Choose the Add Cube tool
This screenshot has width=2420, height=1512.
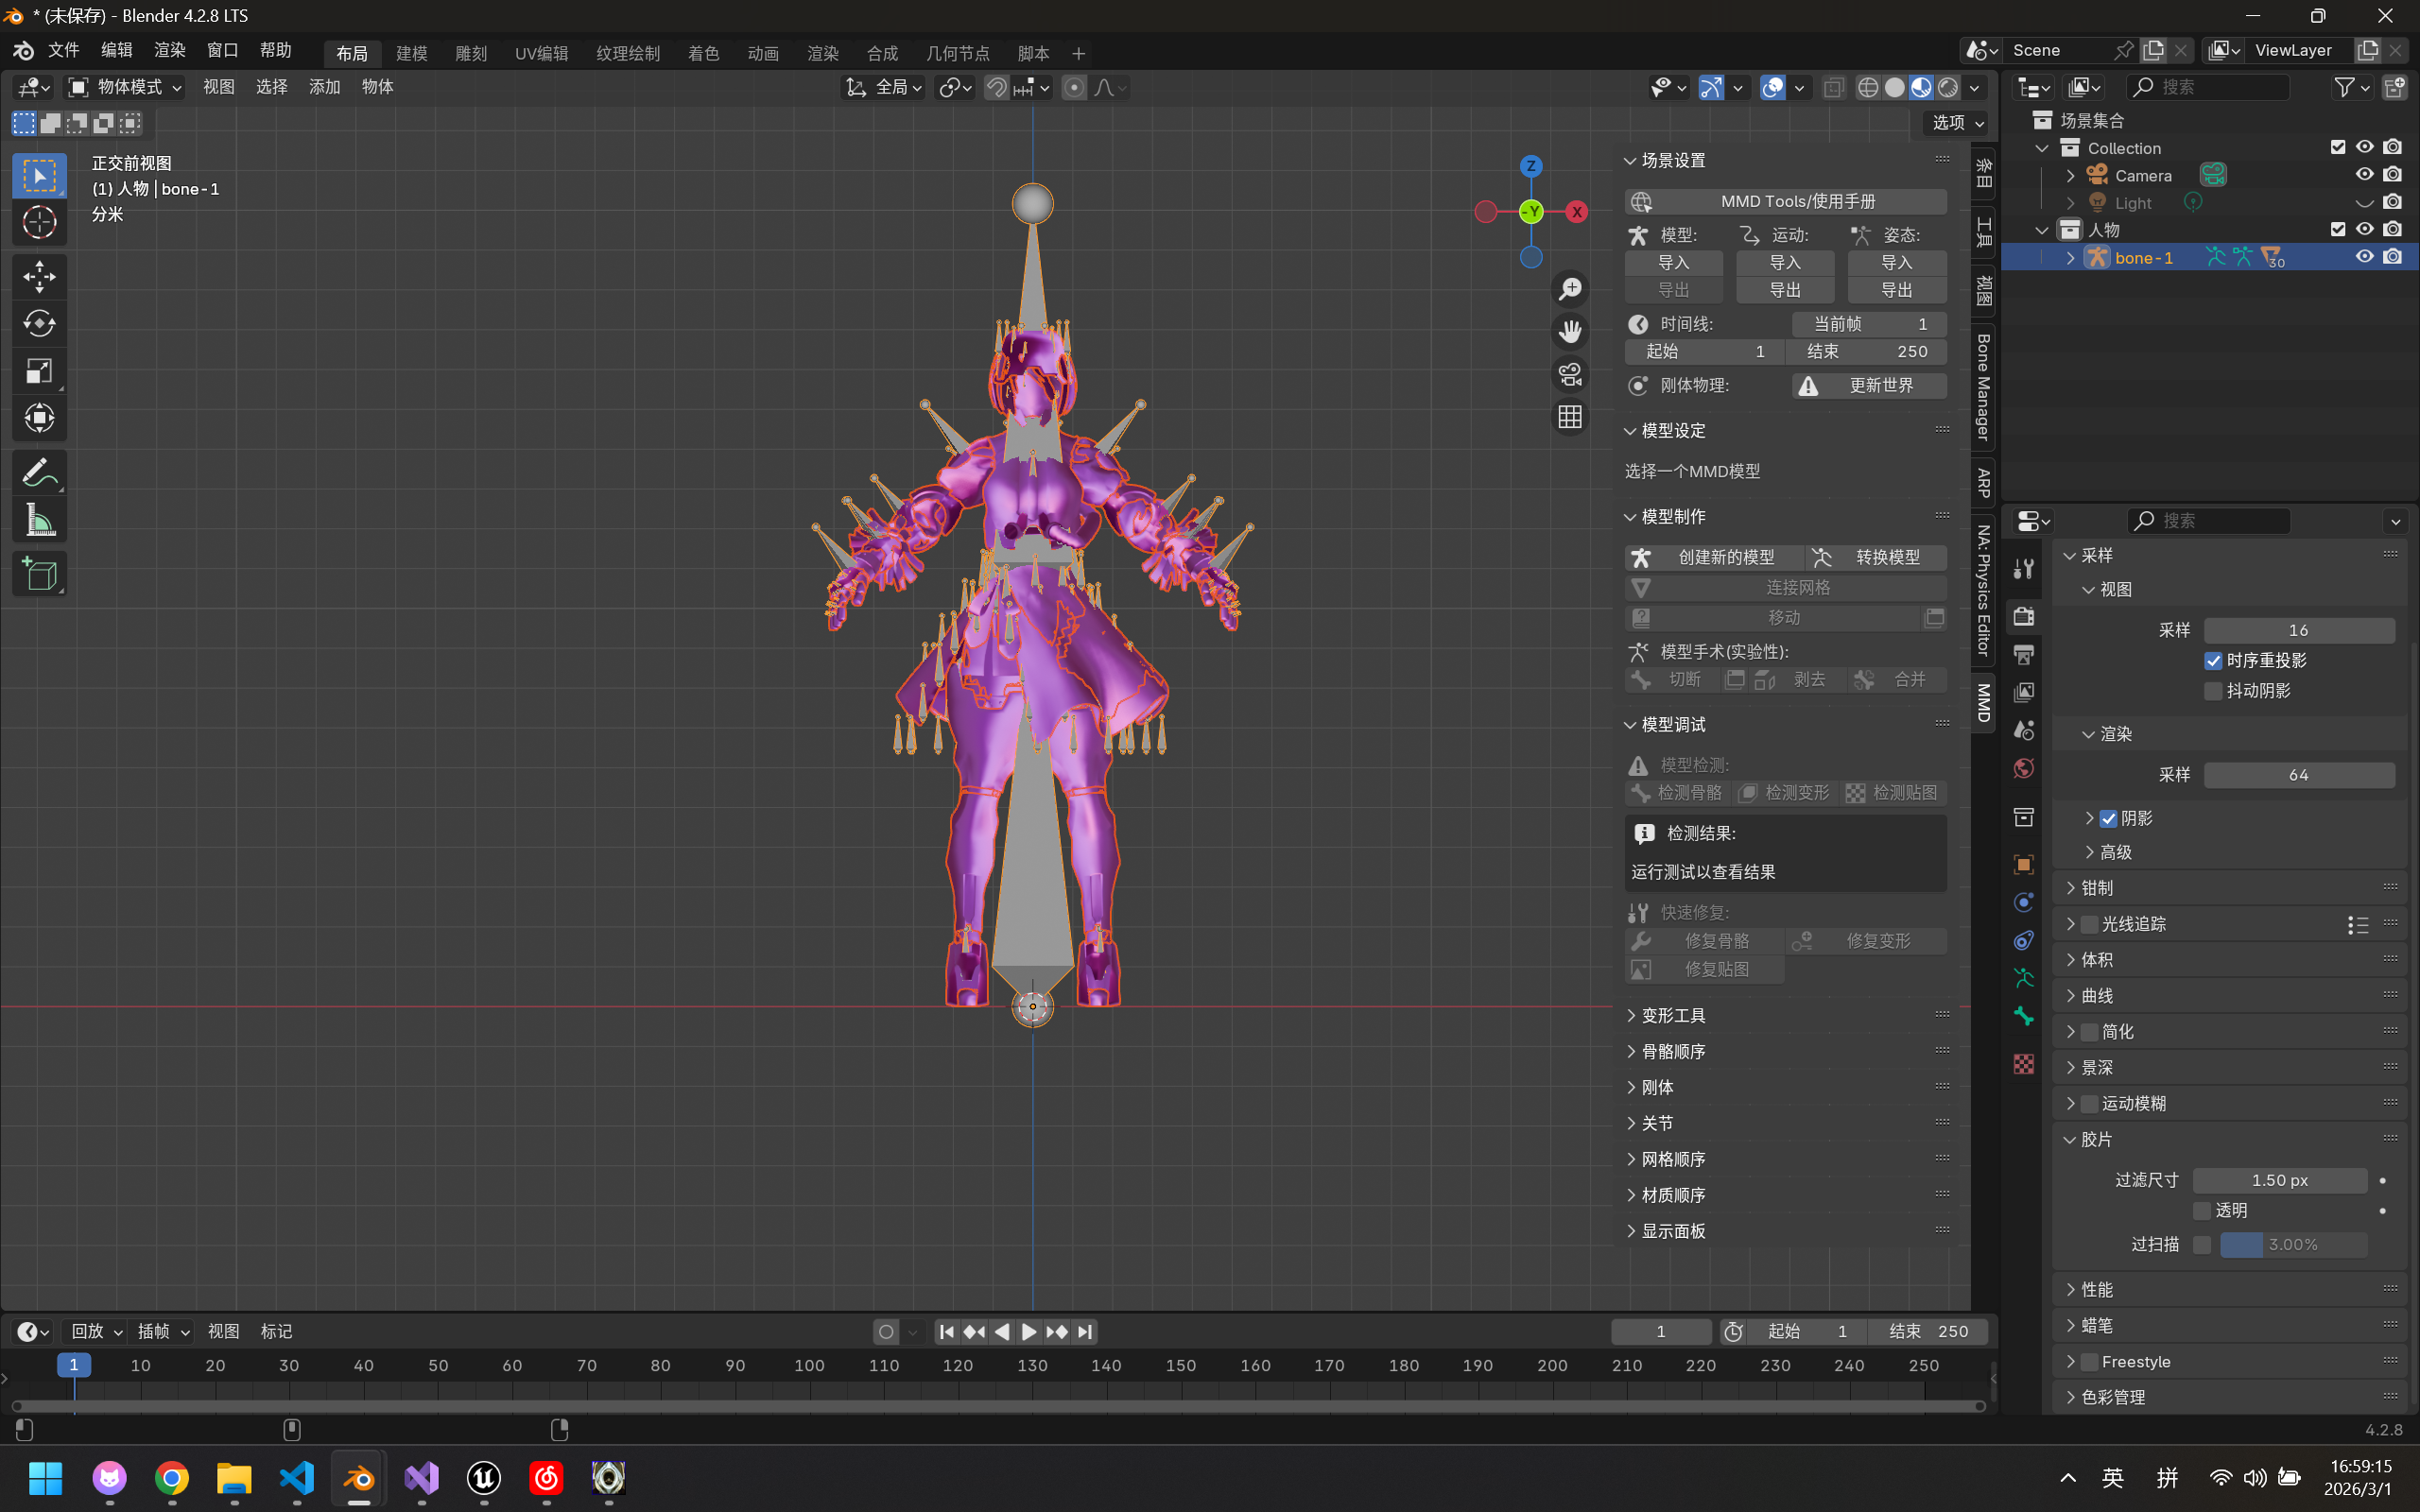click(x=39, y=575)
